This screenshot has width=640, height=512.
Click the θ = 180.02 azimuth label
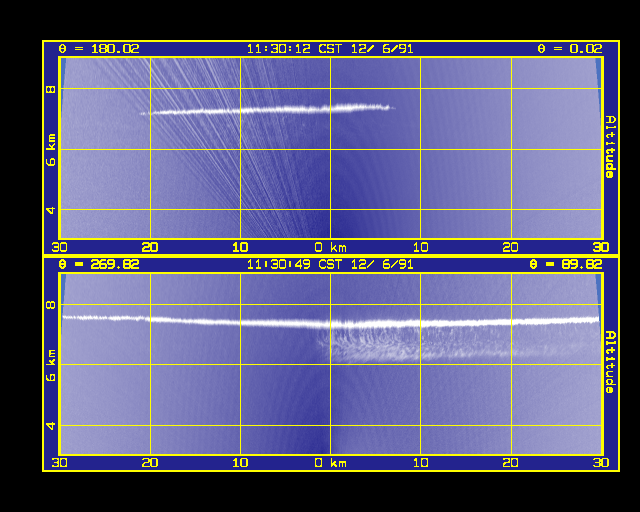coord(99,49)
